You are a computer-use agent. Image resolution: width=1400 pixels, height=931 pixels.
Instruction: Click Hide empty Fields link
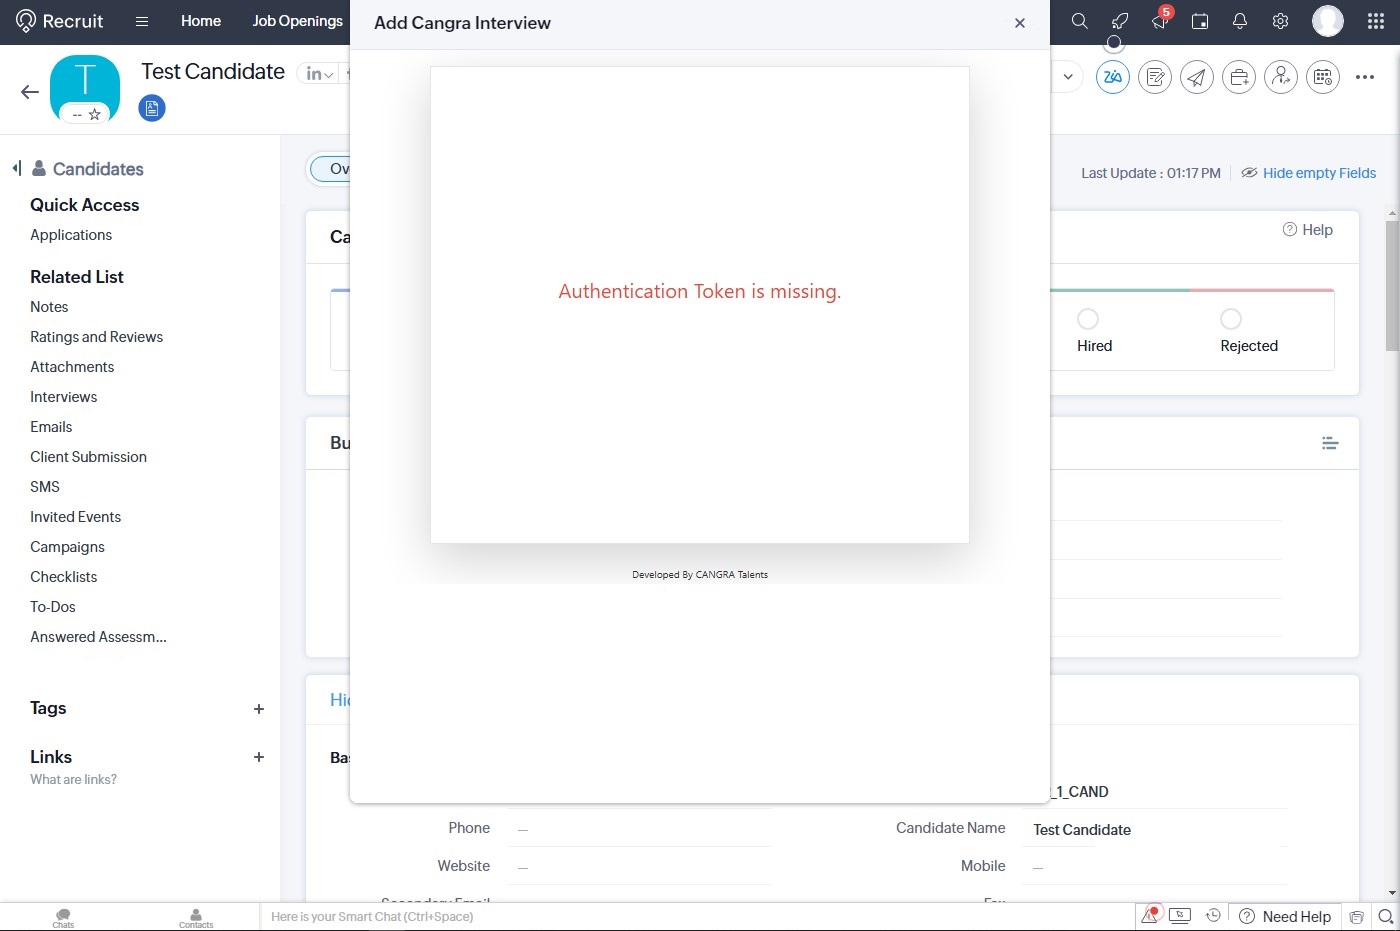coord(1319,173)
